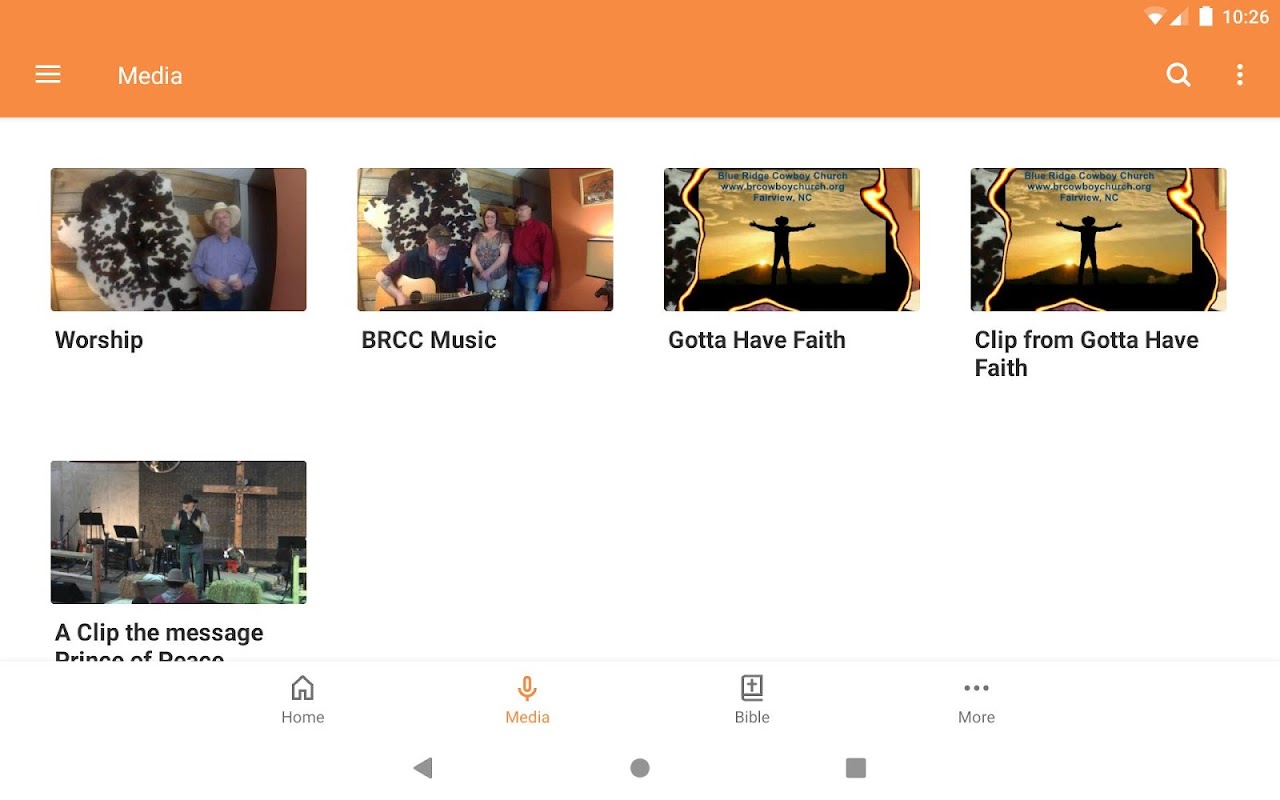Tap the Android home circle button

(x=640, y=768)
